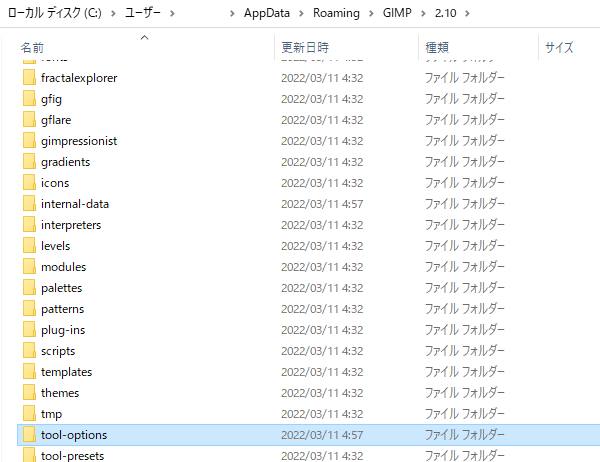This screenshot has height=462, width=600.
Task: Click the scripts folder icon
Action: [x=29, y=351]
